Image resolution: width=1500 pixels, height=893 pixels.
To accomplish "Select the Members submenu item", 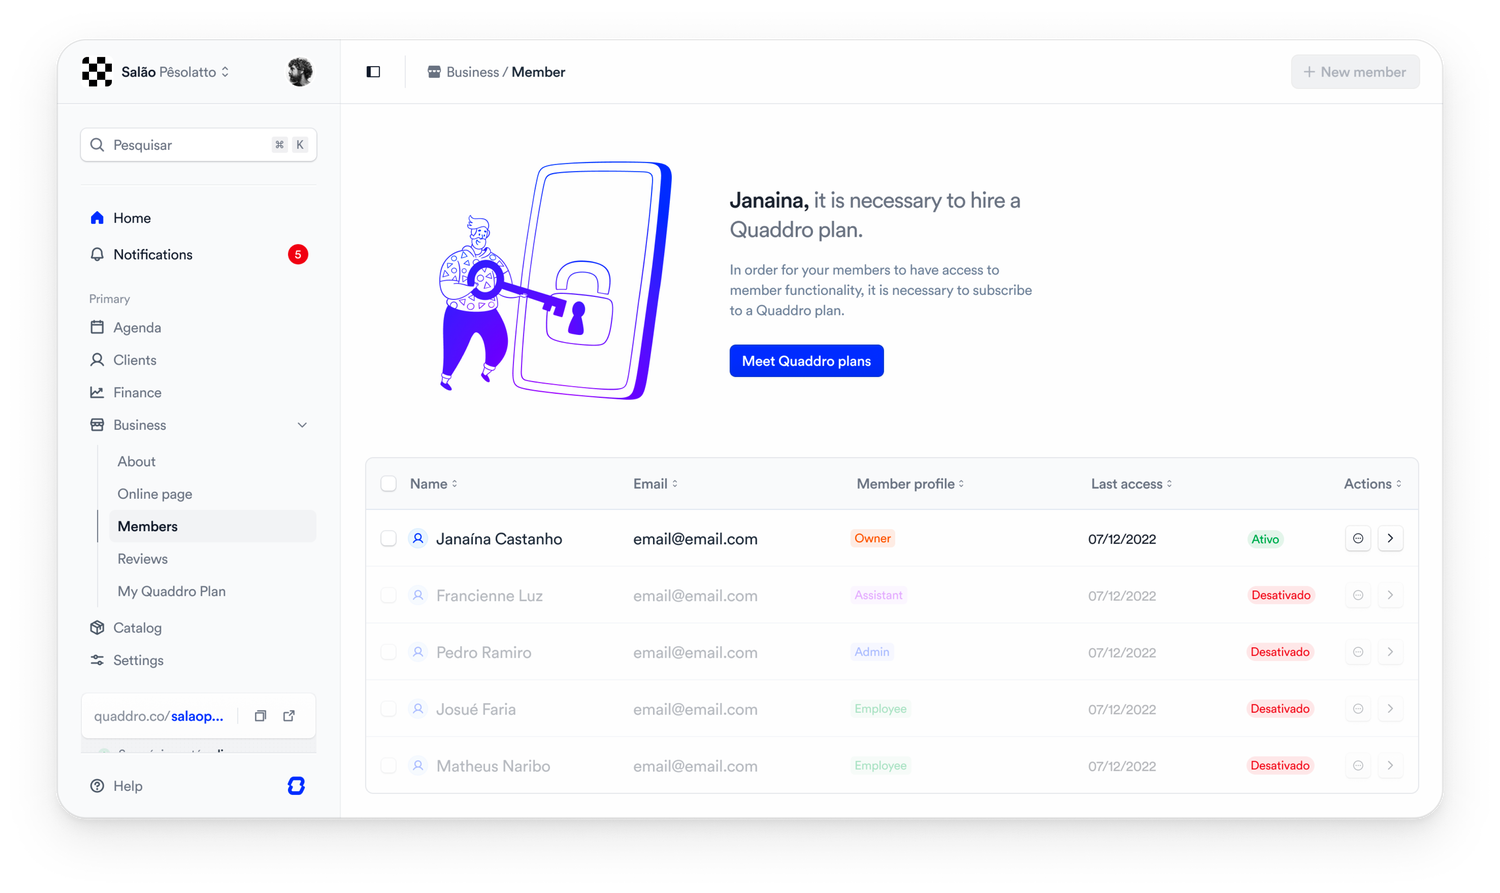I will 213,527.
